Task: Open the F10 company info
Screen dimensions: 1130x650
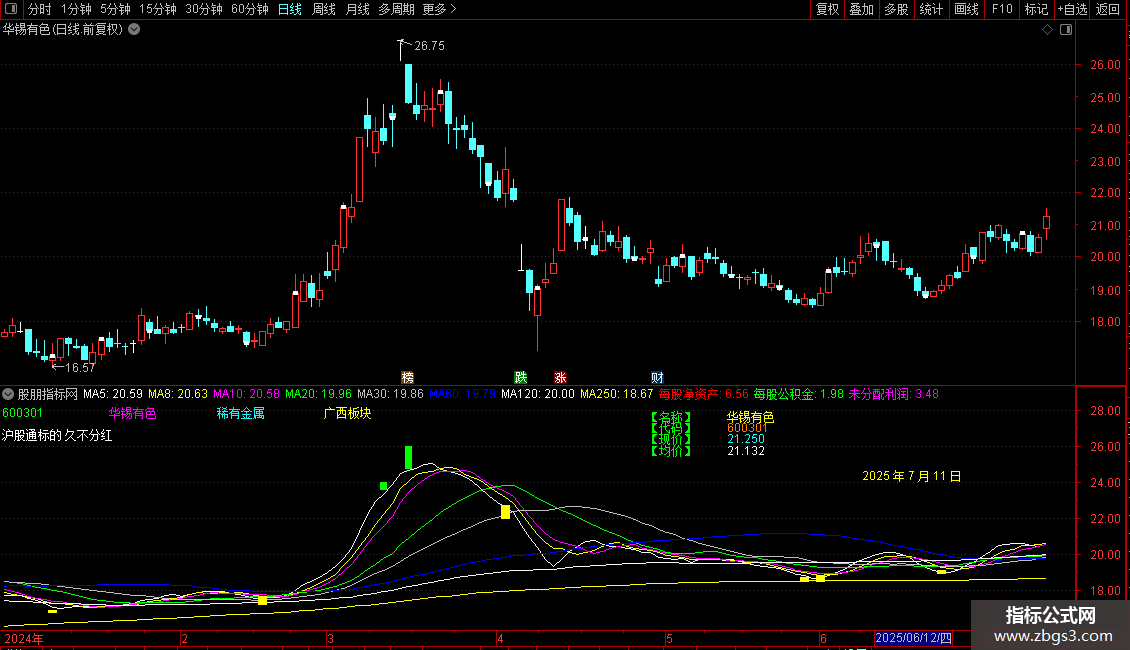Action: (1001, 9)
